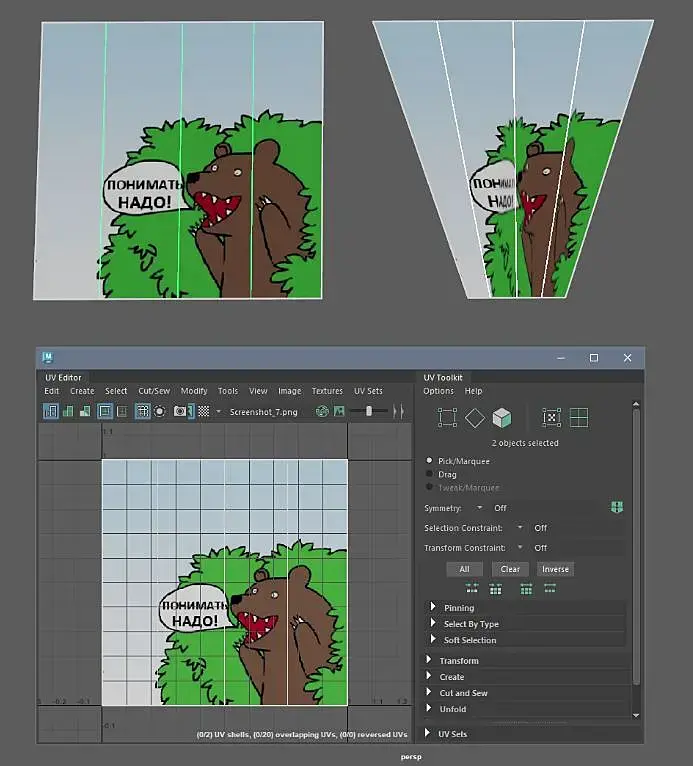Screen dimensions: 693x766
Task: Click the boxed X selection icon in UV Toolkit
Action: click(551, 418)
